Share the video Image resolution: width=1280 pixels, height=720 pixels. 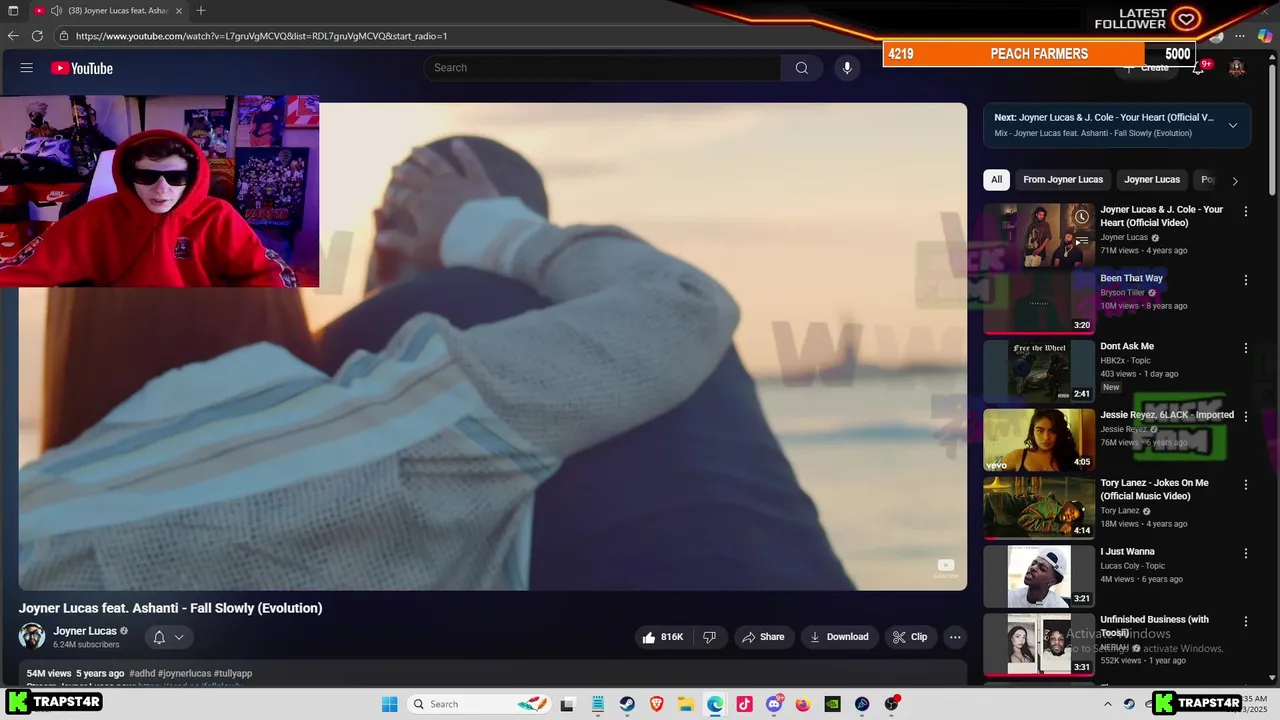pyautogui.click(x=763, y=637)
